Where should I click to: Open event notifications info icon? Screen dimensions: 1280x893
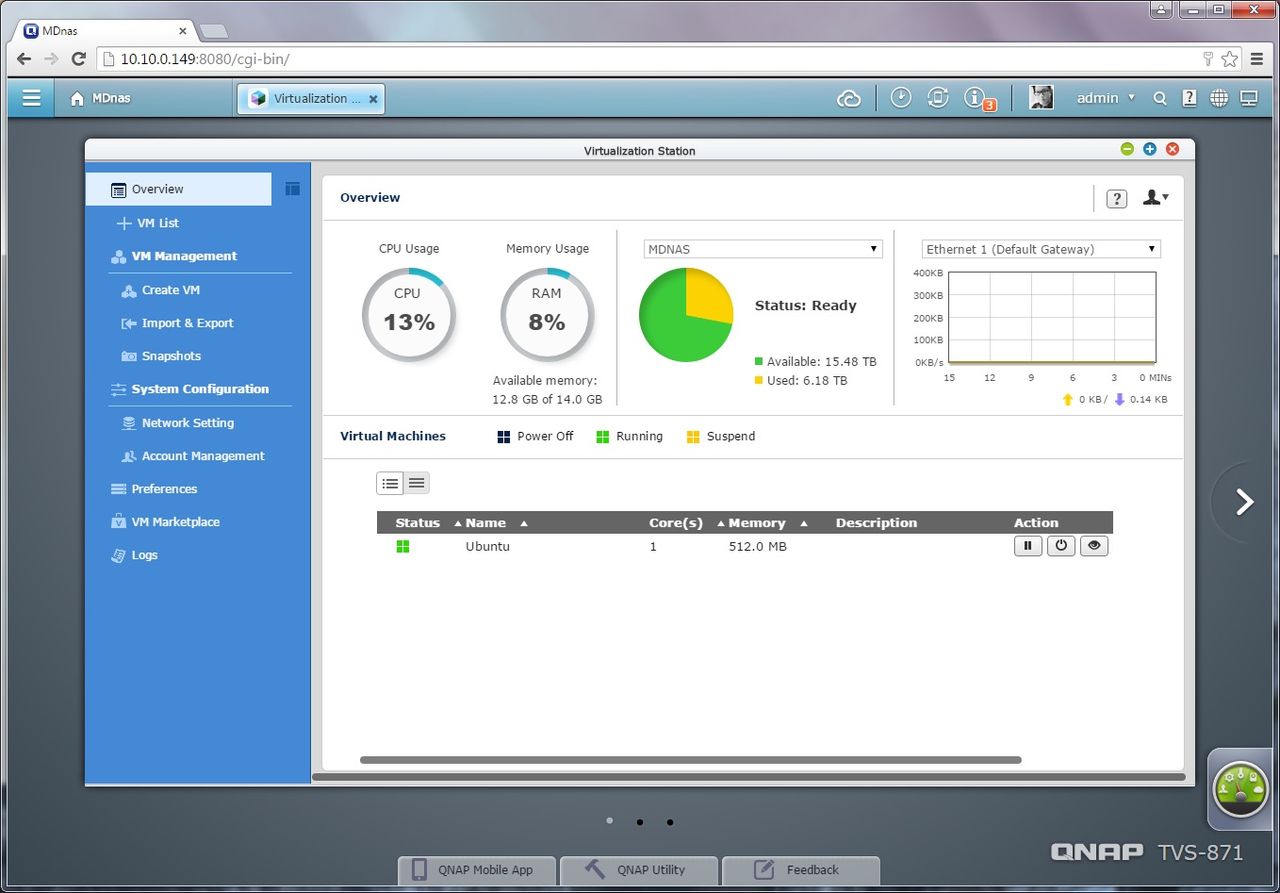(x=976, y=98)
